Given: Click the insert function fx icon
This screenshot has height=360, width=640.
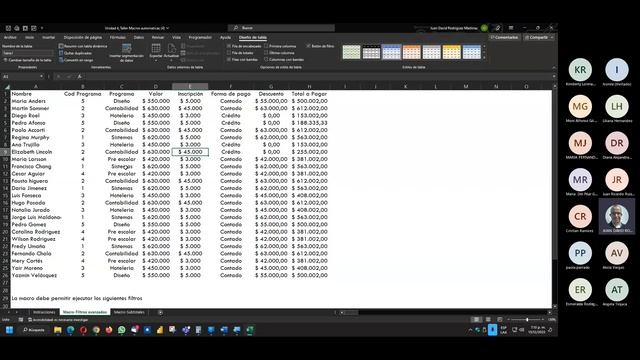Looking at the screenshot, I should tap(79, 76).
